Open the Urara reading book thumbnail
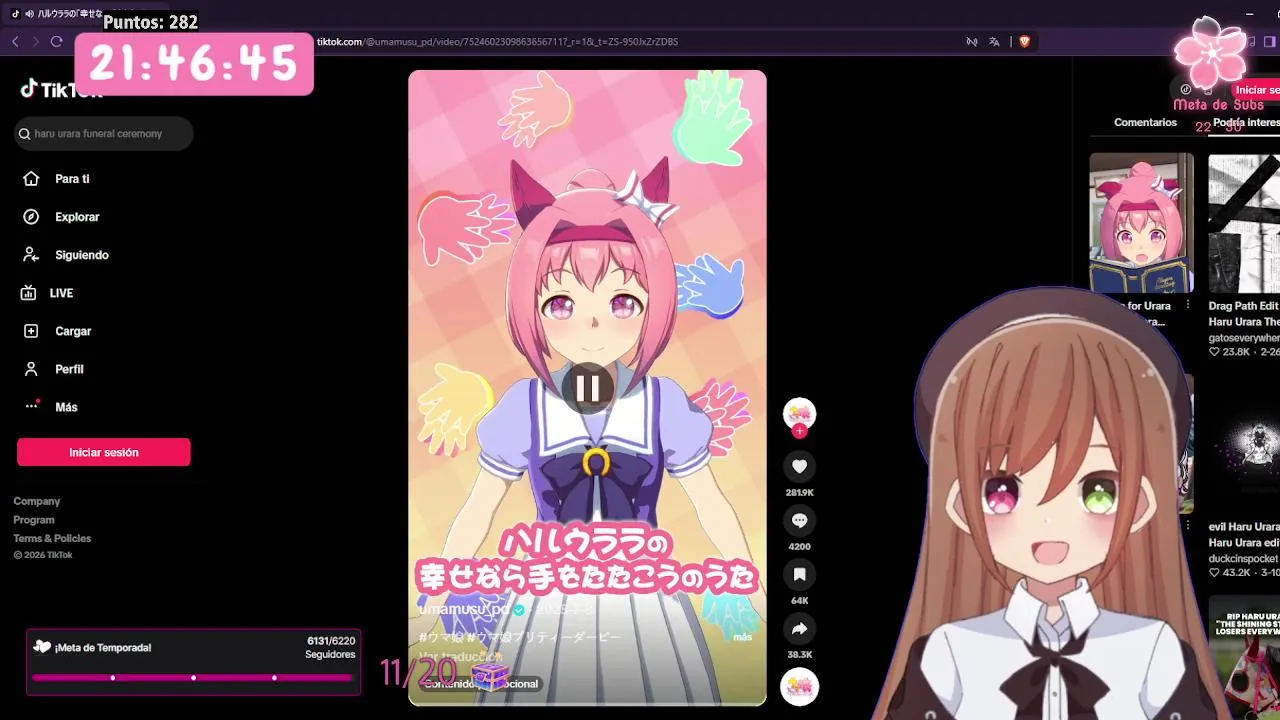1280x720 pixels. [x=1141, y=223]
